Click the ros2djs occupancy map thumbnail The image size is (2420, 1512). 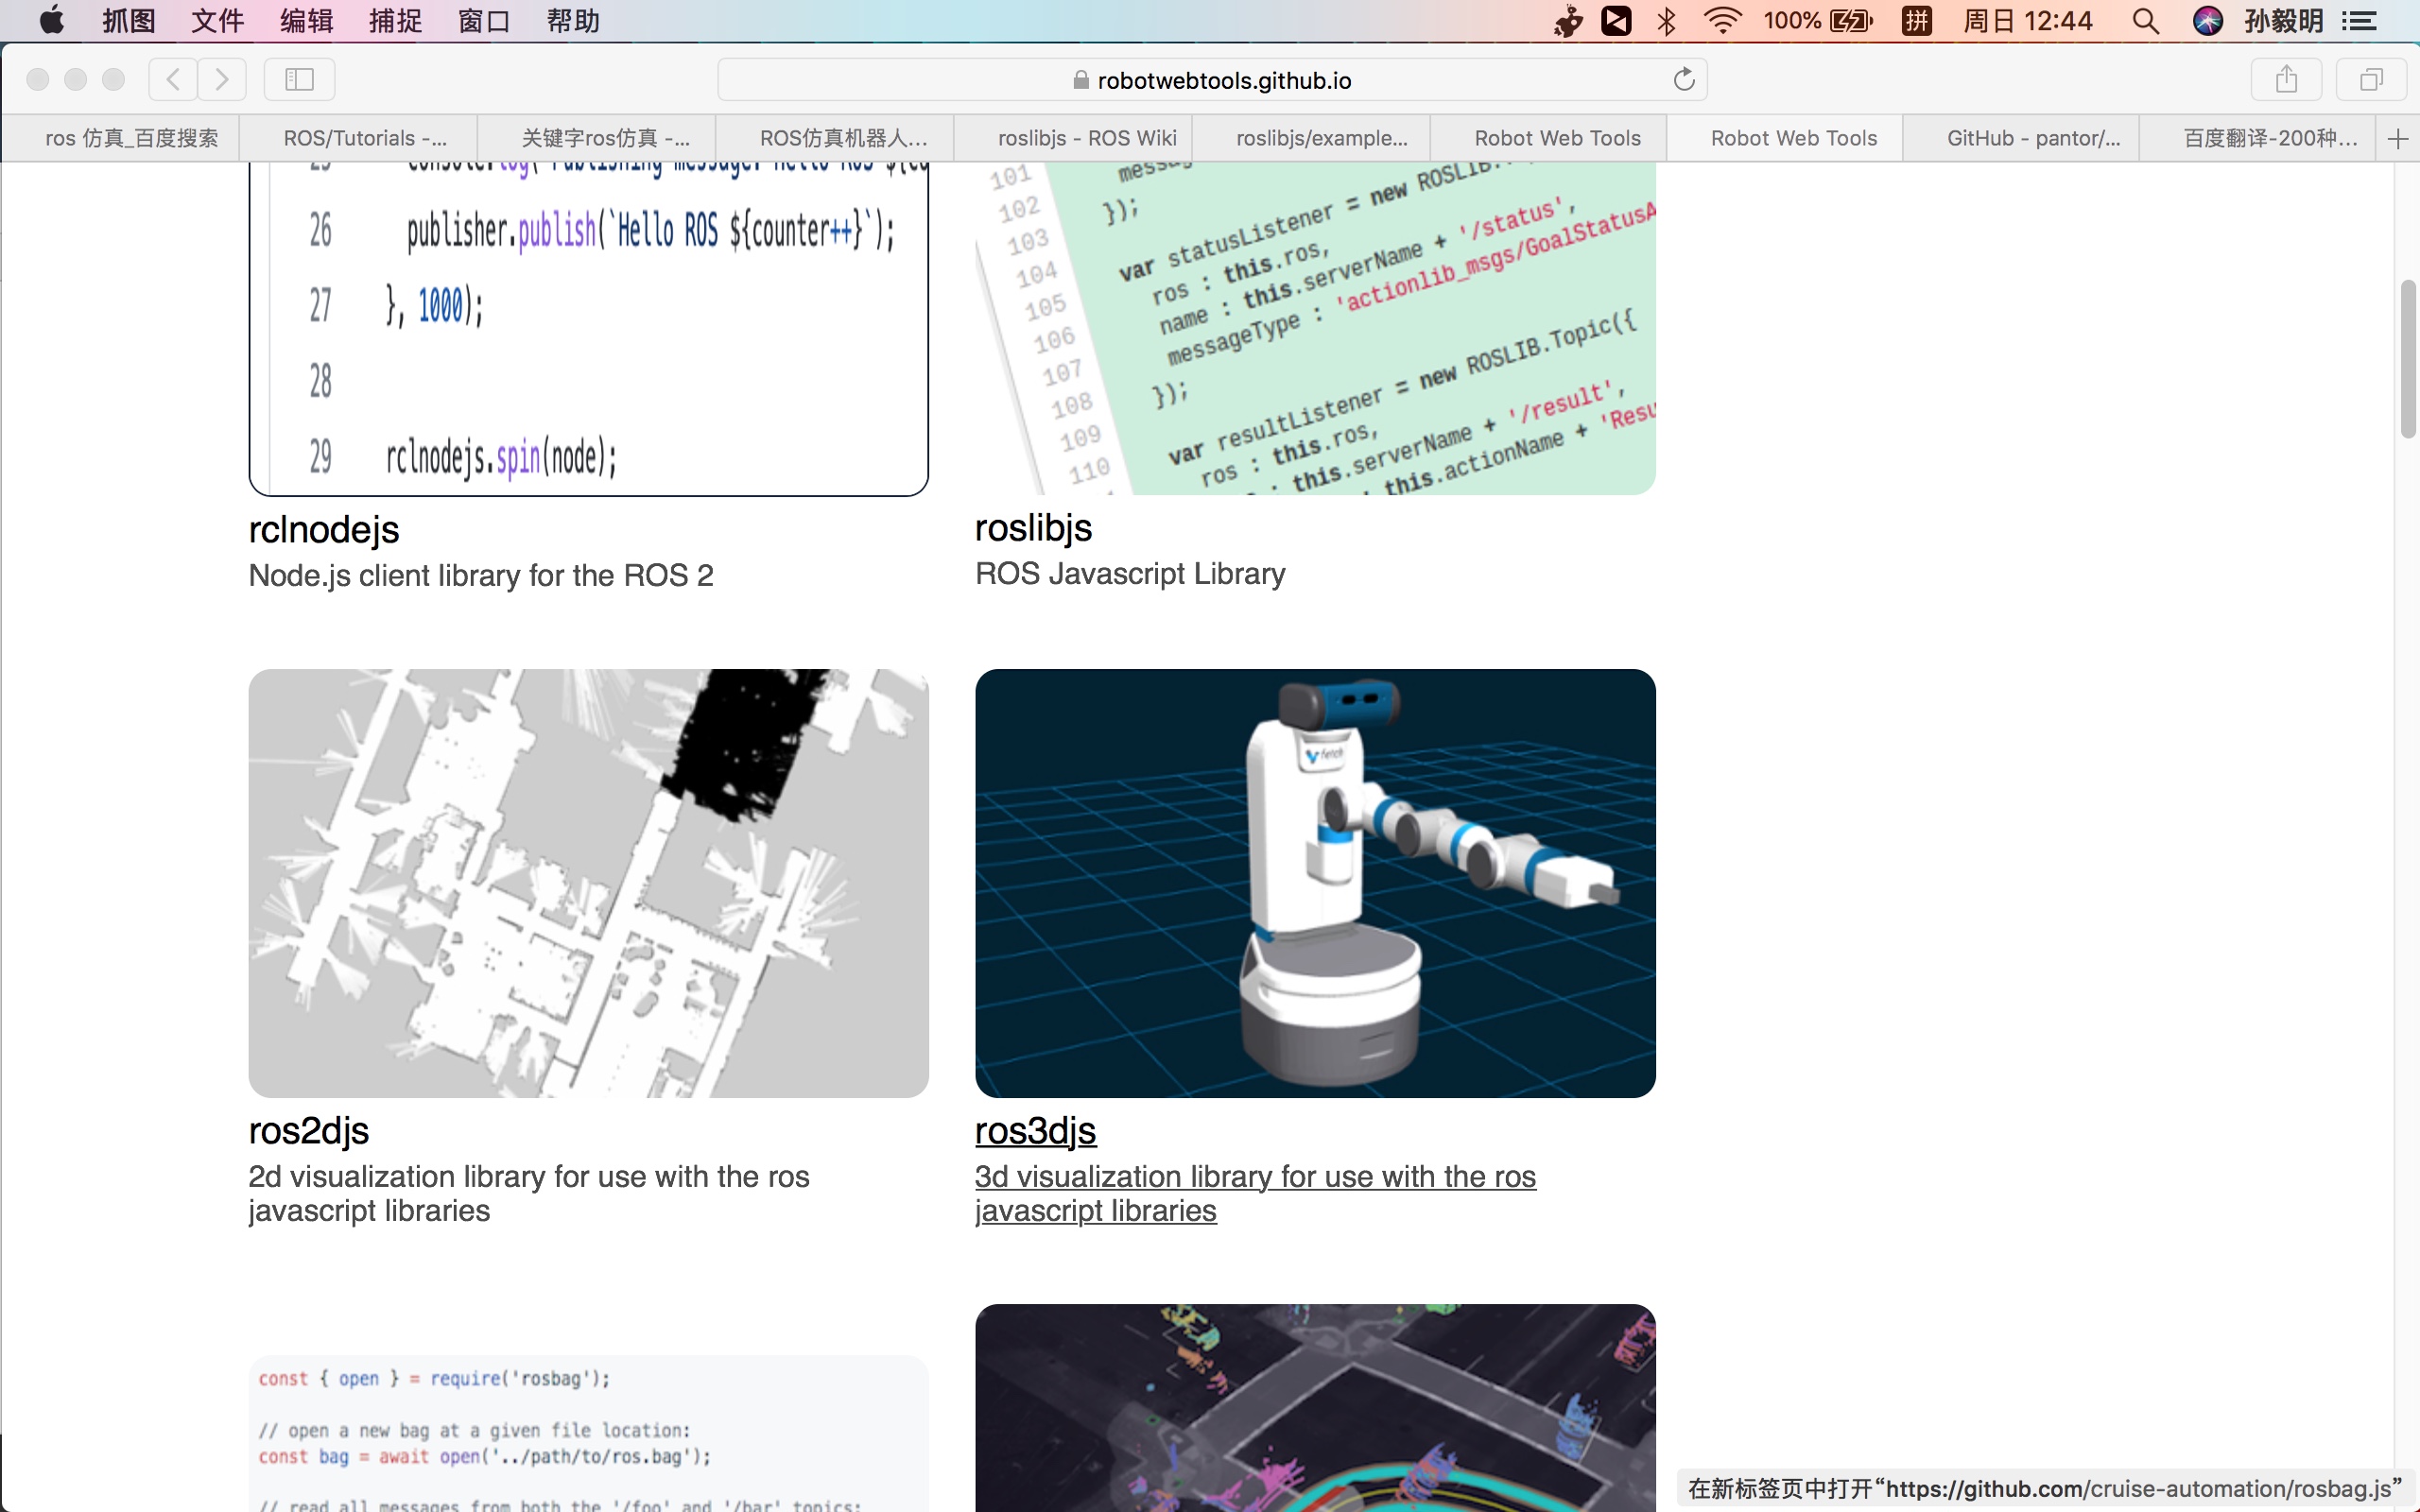[x=588, y=883]
